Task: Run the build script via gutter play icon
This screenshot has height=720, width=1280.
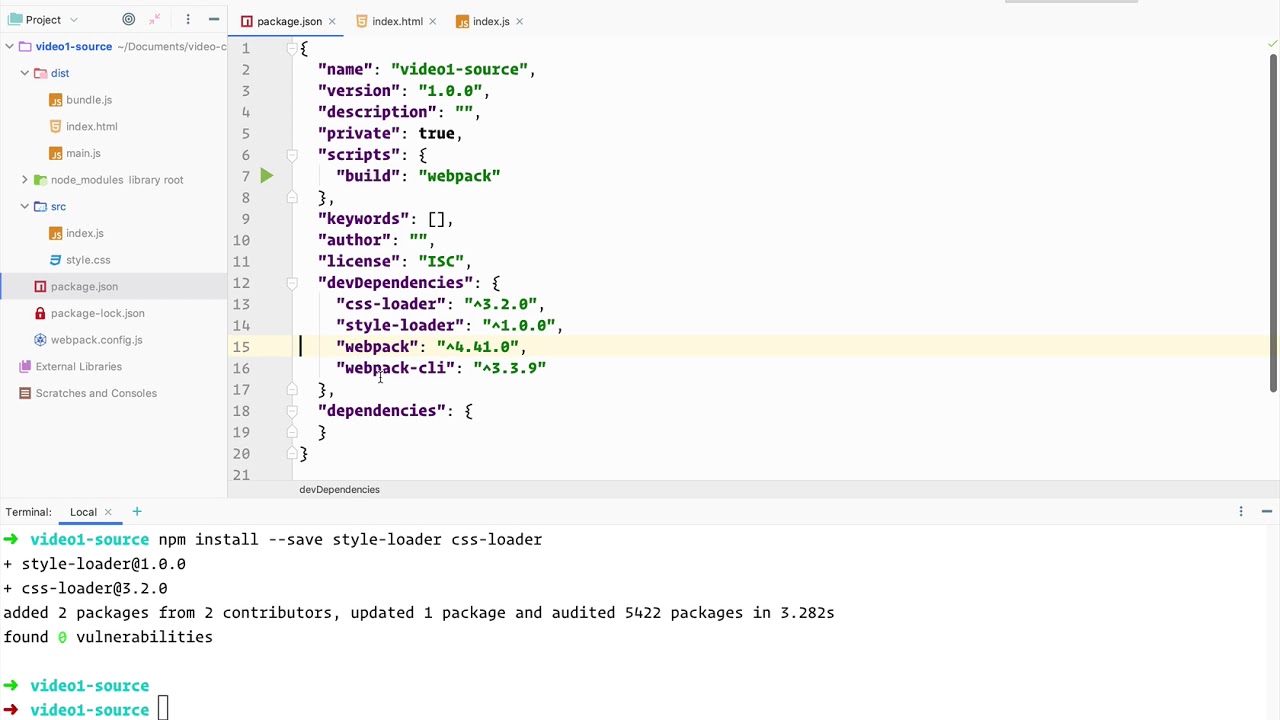Action: coord(266,176)
